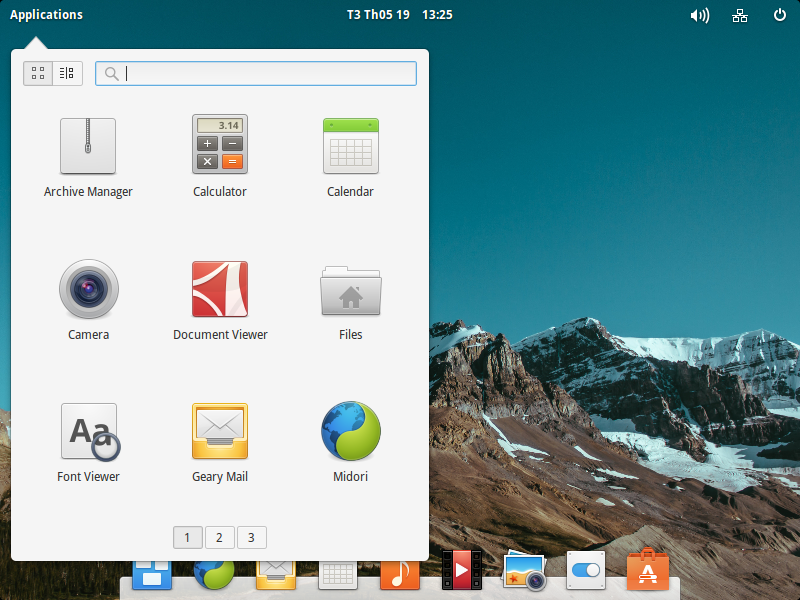
Task: Open the Photos app in the dock
Action: (x=524, y=570)
